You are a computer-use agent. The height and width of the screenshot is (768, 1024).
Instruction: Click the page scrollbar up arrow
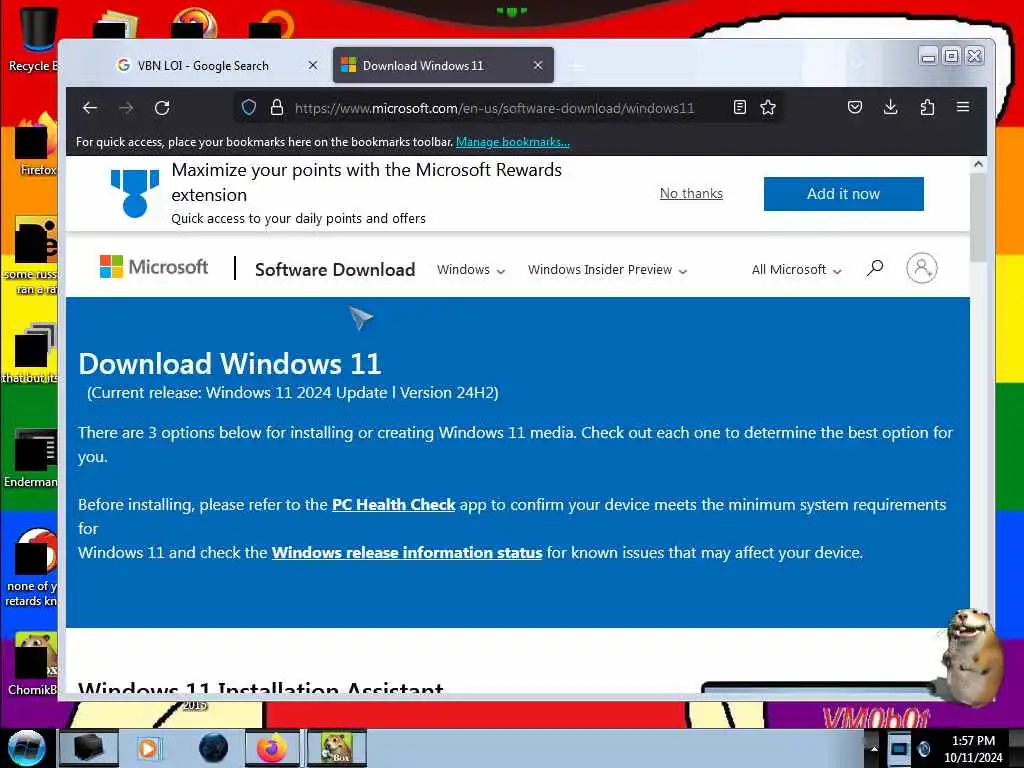(x=978, y=165)
